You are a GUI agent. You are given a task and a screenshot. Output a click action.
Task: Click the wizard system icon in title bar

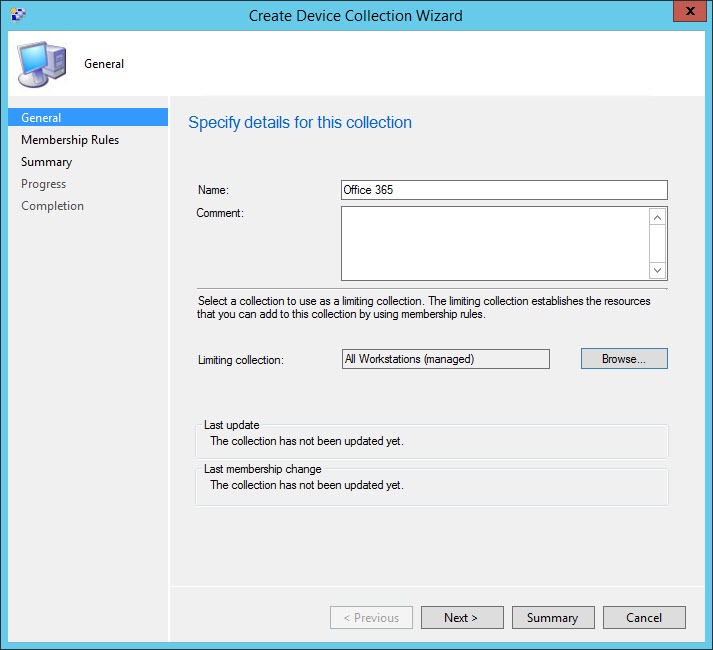tap(18, 15)
